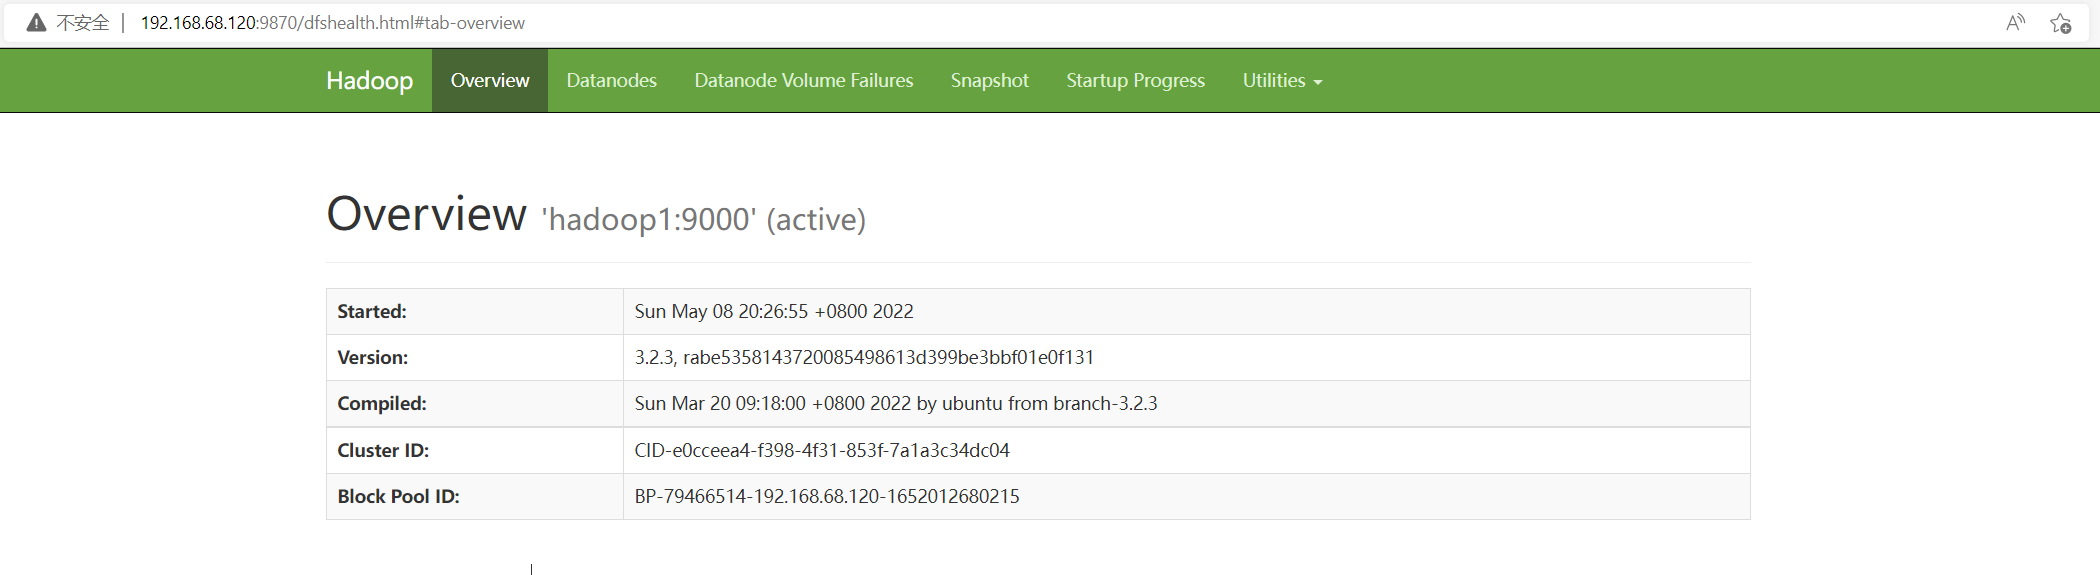Click the Cluster ID: row label

click(x=383, y=450)
